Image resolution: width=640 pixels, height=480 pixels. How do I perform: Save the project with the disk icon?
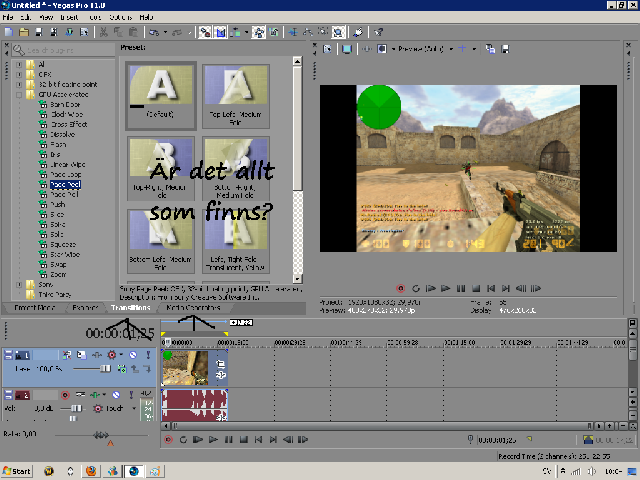(x=39, y=32)
